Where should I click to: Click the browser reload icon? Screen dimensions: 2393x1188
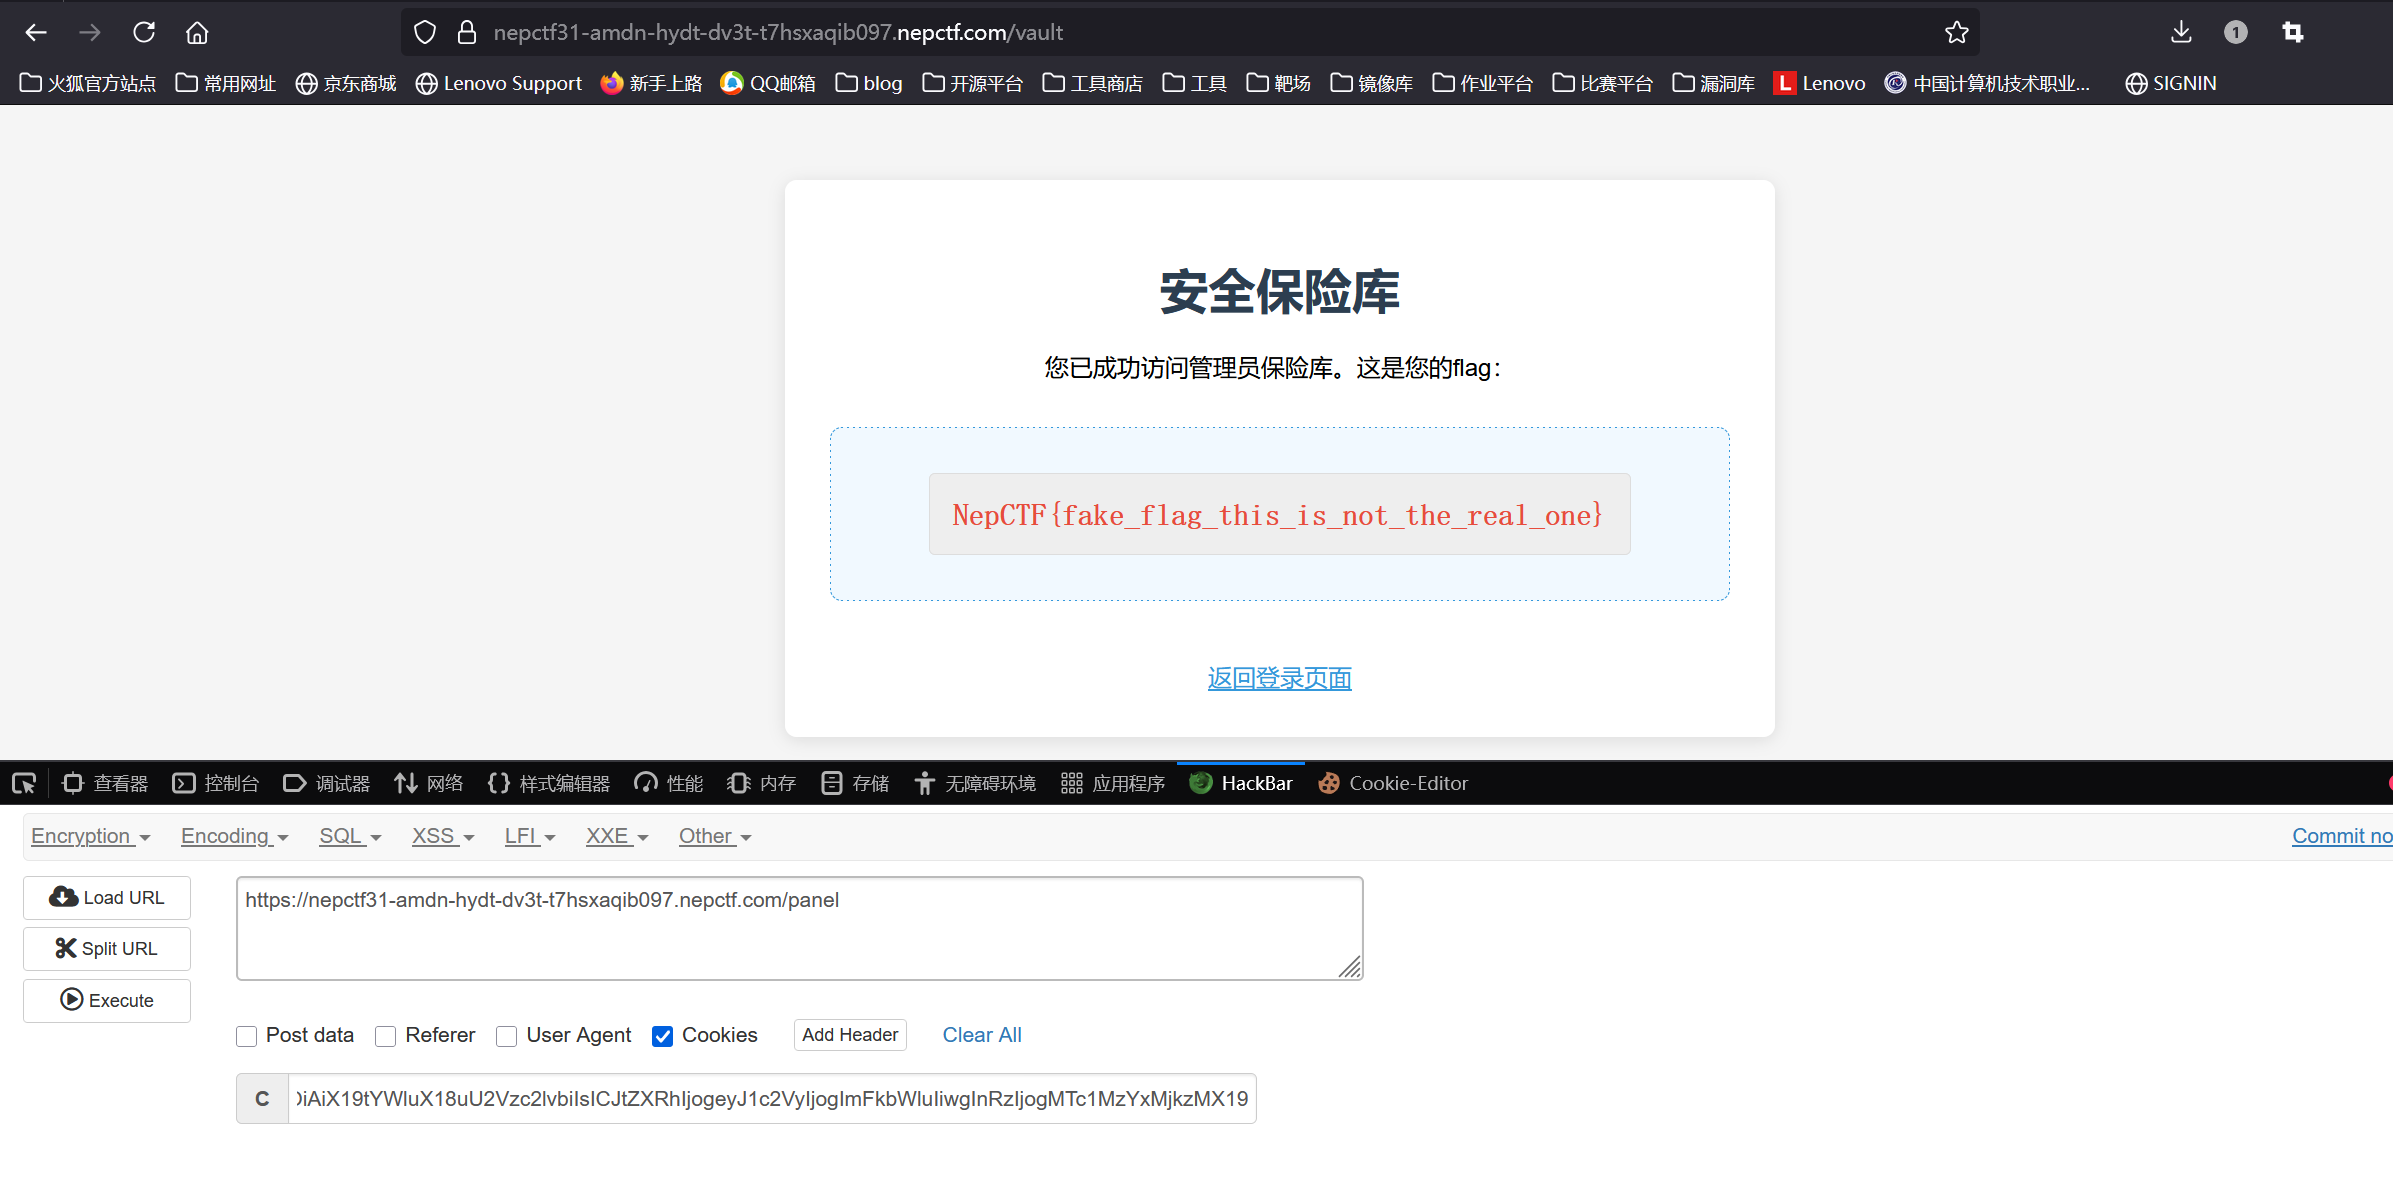(144, 32)
